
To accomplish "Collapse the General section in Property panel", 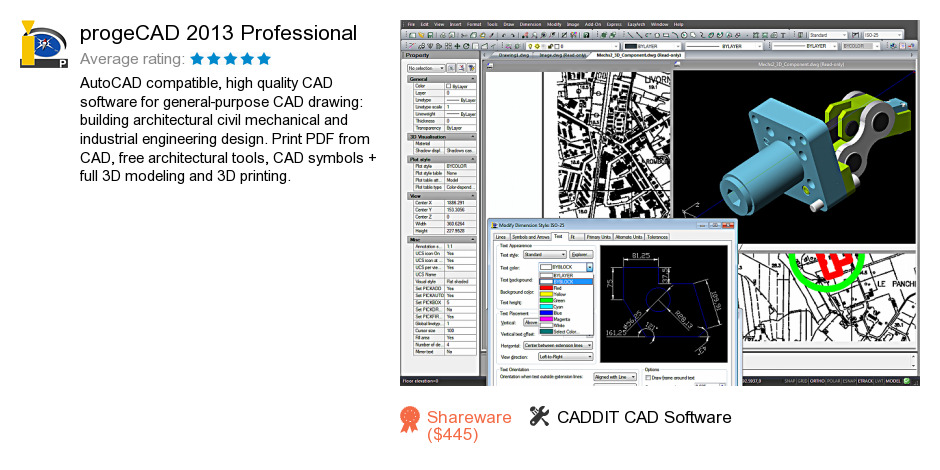I will pyautogui.click(x=473, y=79).
